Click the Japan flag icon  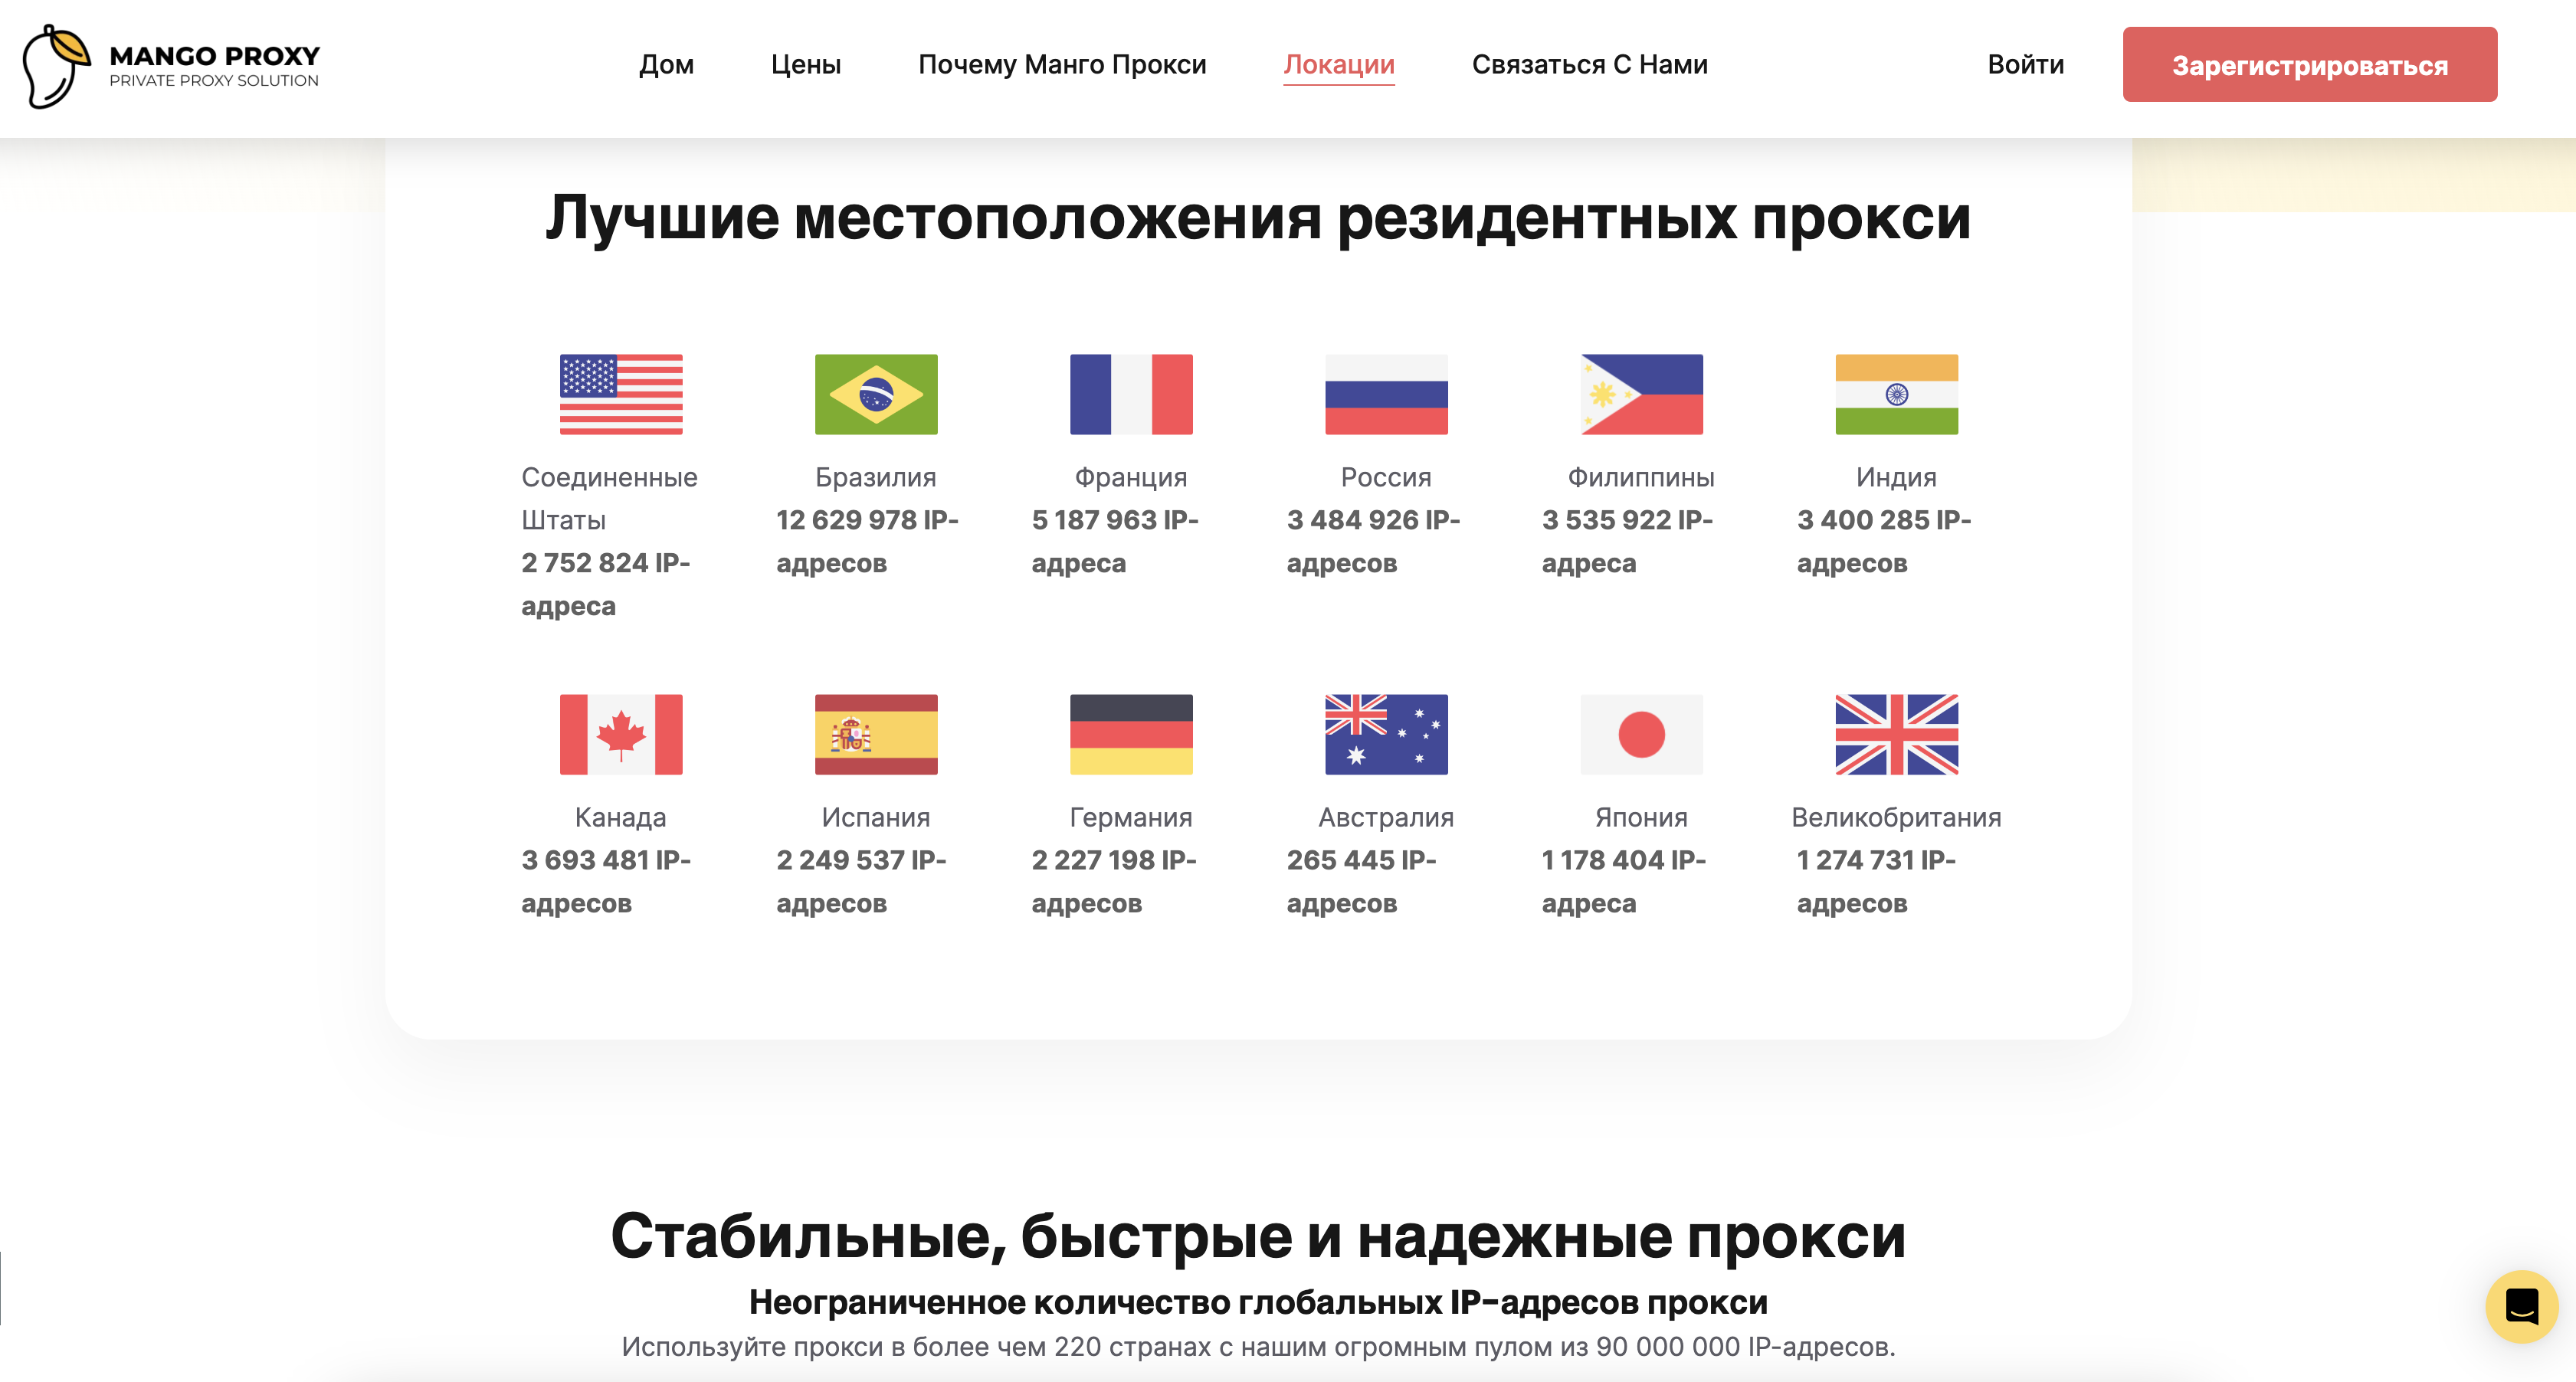(1641, 734)
